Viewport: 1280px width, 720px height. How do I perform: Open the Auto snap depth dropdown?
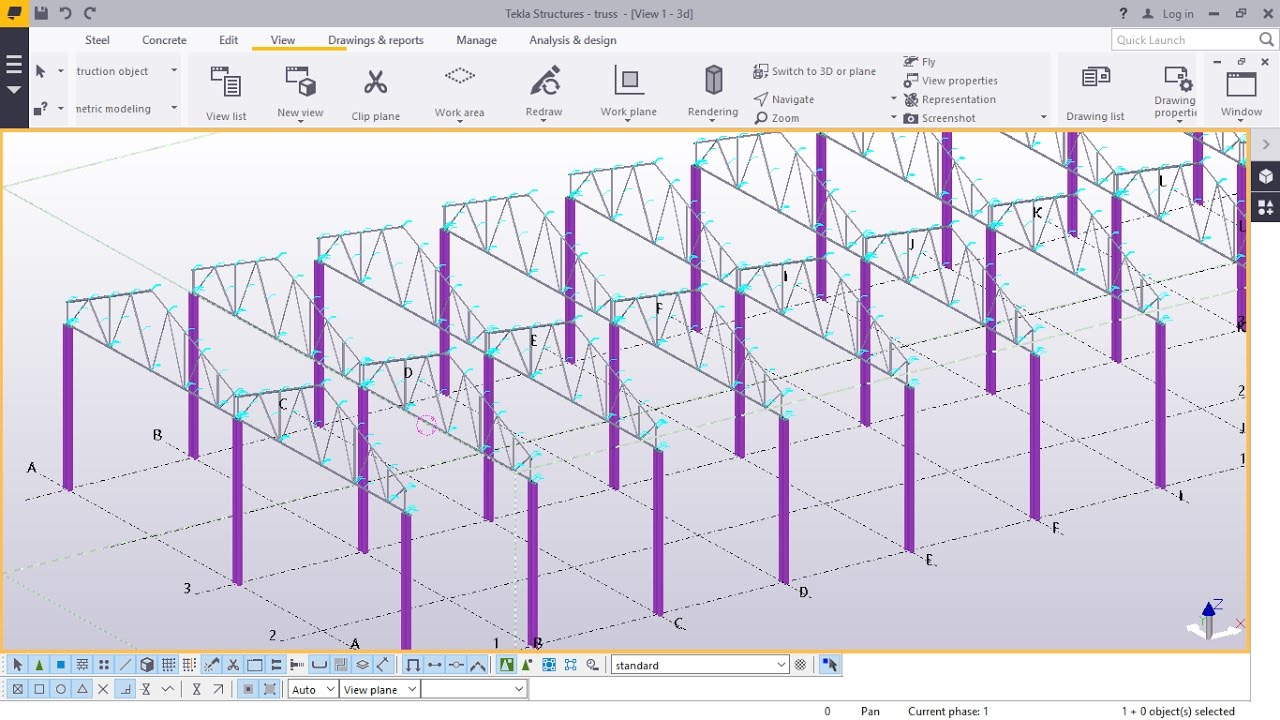tap(312, 689)
